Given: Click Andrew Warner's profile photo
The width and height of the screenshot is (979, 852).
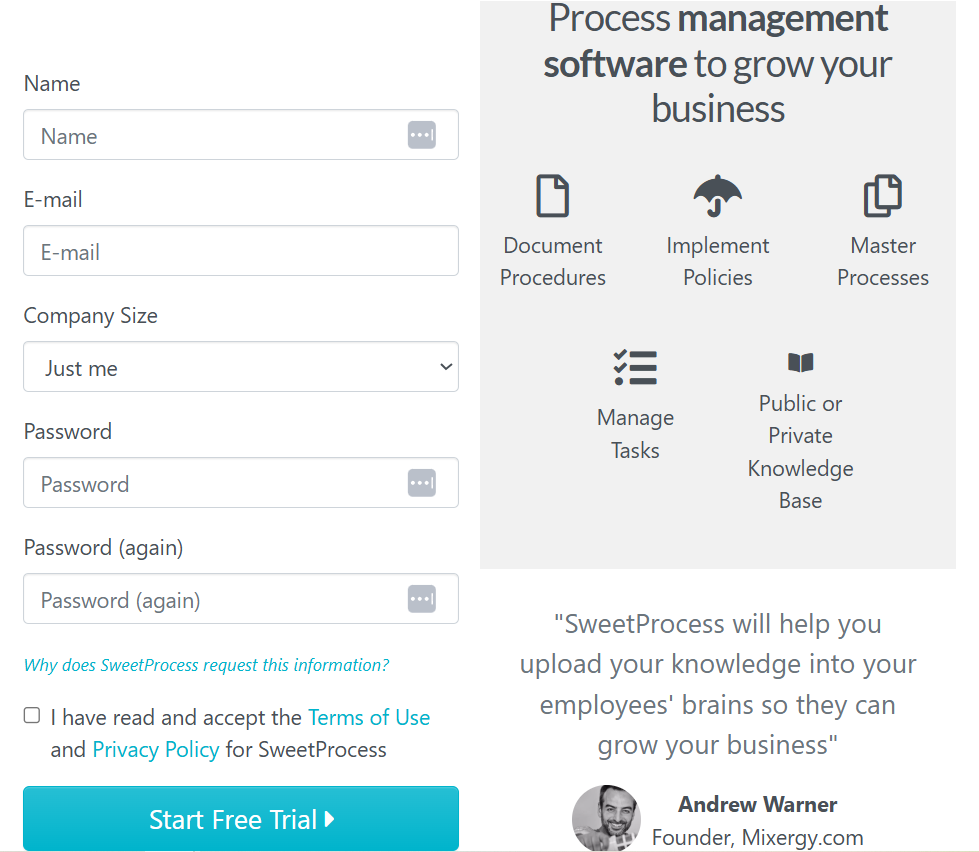Looking at the screenshot, I should [x=605, y=819].
